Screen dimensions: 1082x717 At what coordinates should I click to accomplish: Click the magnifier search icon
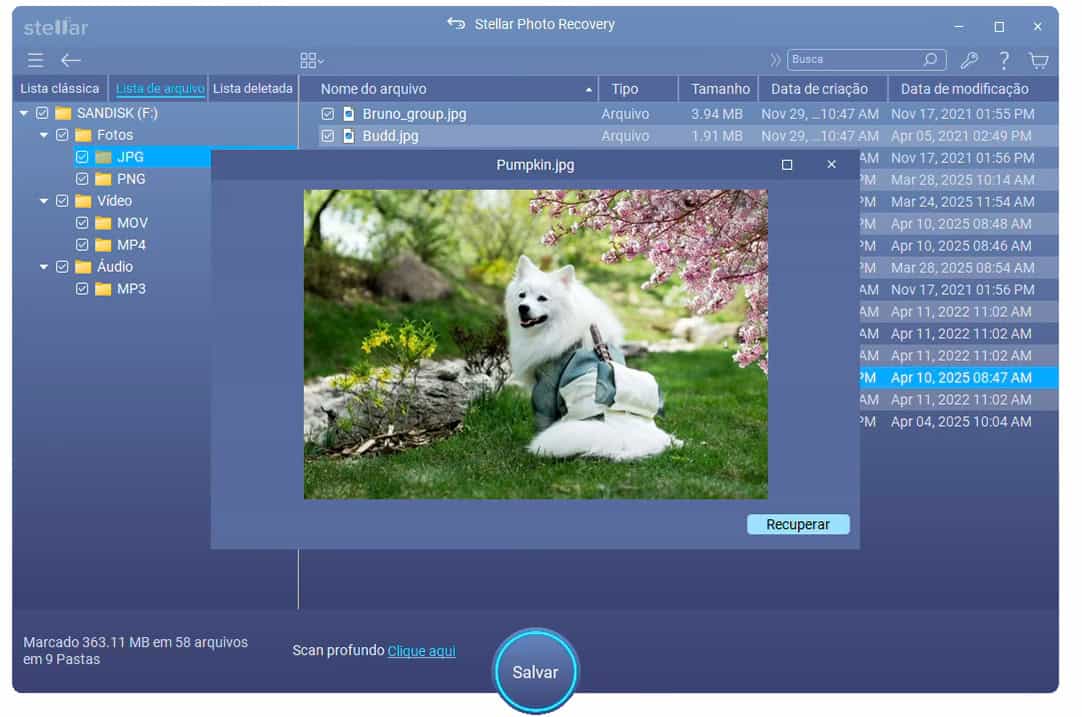[931, 60]
